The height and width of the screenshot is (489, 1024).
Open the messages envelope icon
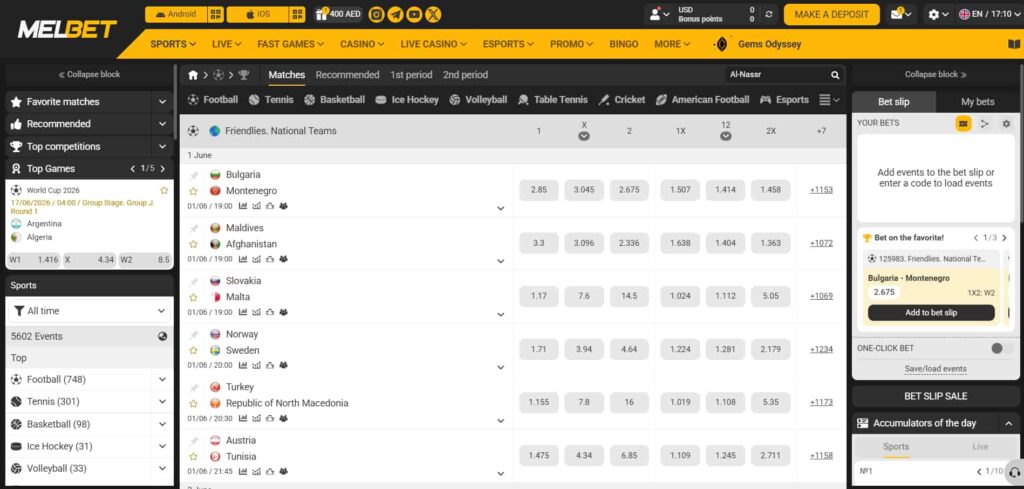coord(901,14)
